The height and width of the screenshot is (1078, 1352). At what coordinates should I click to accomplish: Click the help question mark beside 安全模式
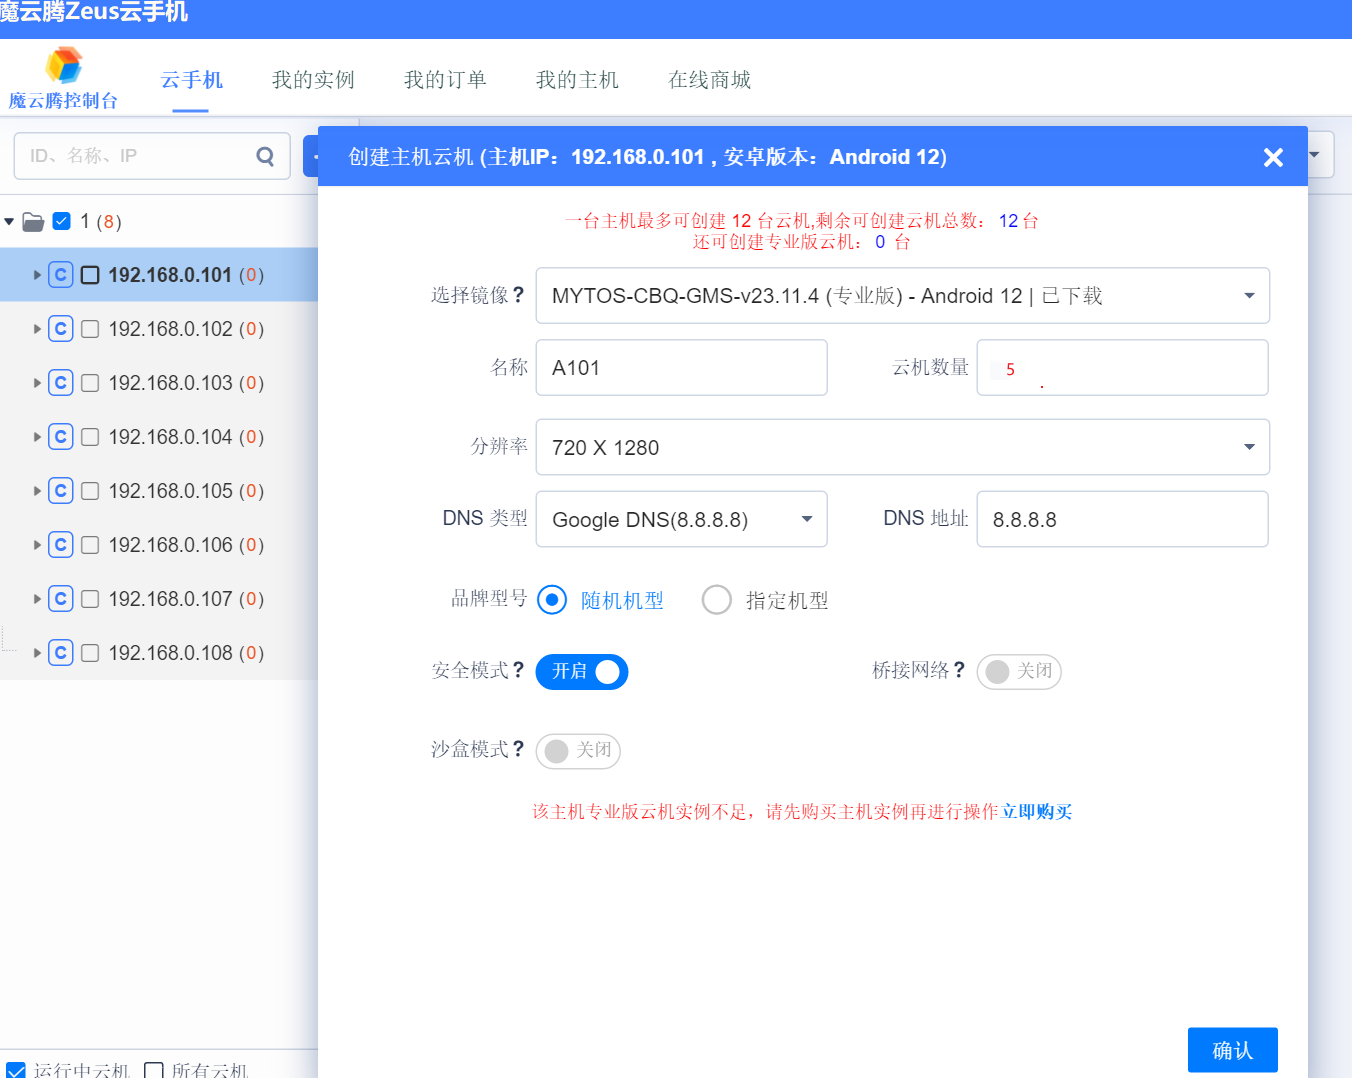518,670
